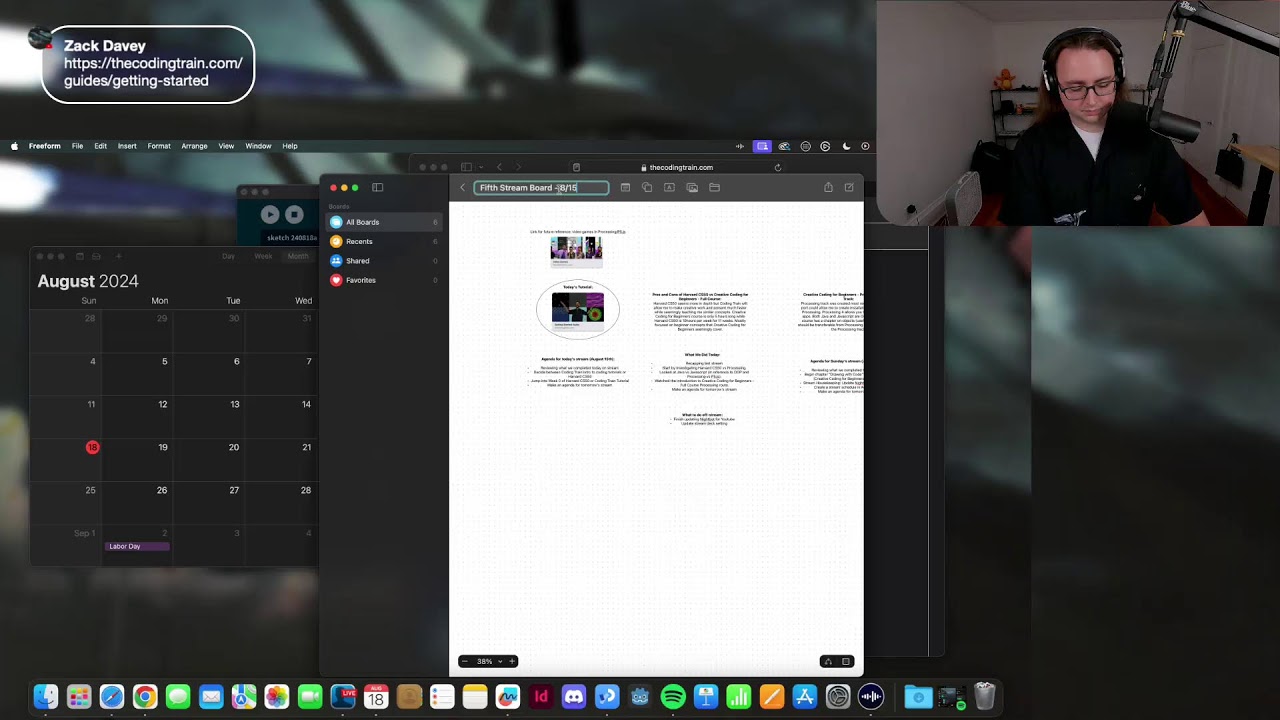Zoom out with the minus button

[x=465, y=661]
